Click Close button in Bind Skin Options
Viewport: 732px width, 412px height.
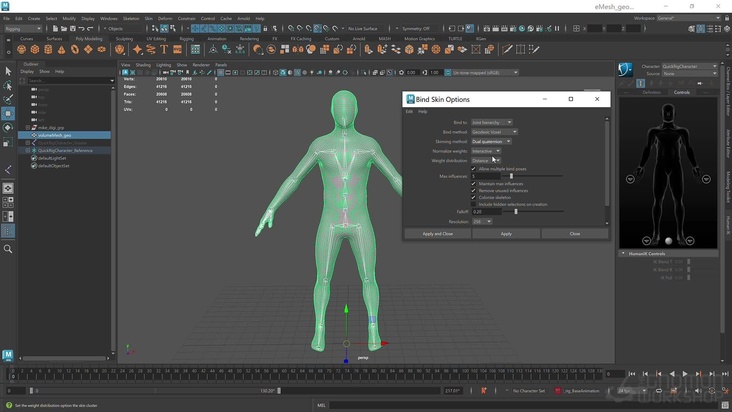(x=575, y=234)
